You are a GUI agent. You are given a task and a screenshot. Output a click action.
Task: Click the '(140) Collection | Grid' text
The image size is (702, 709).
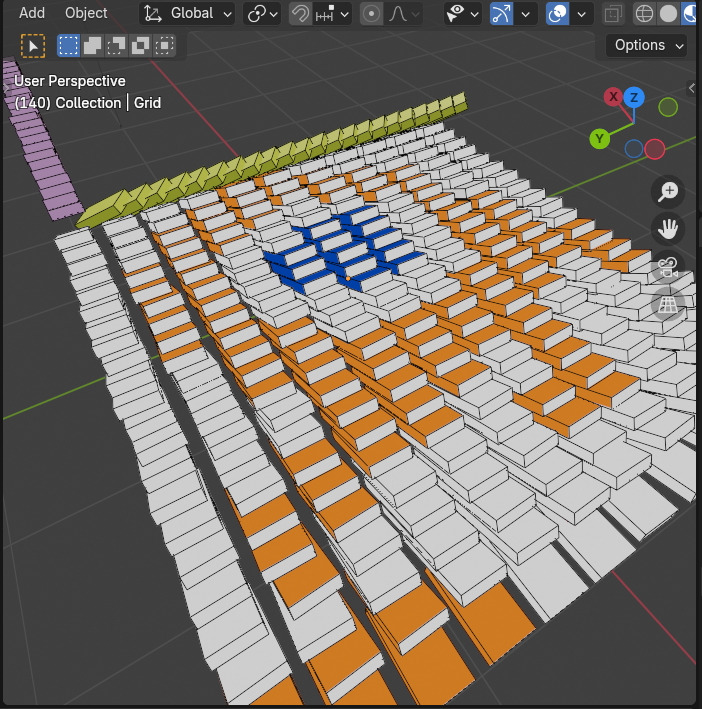pos(88,103)
